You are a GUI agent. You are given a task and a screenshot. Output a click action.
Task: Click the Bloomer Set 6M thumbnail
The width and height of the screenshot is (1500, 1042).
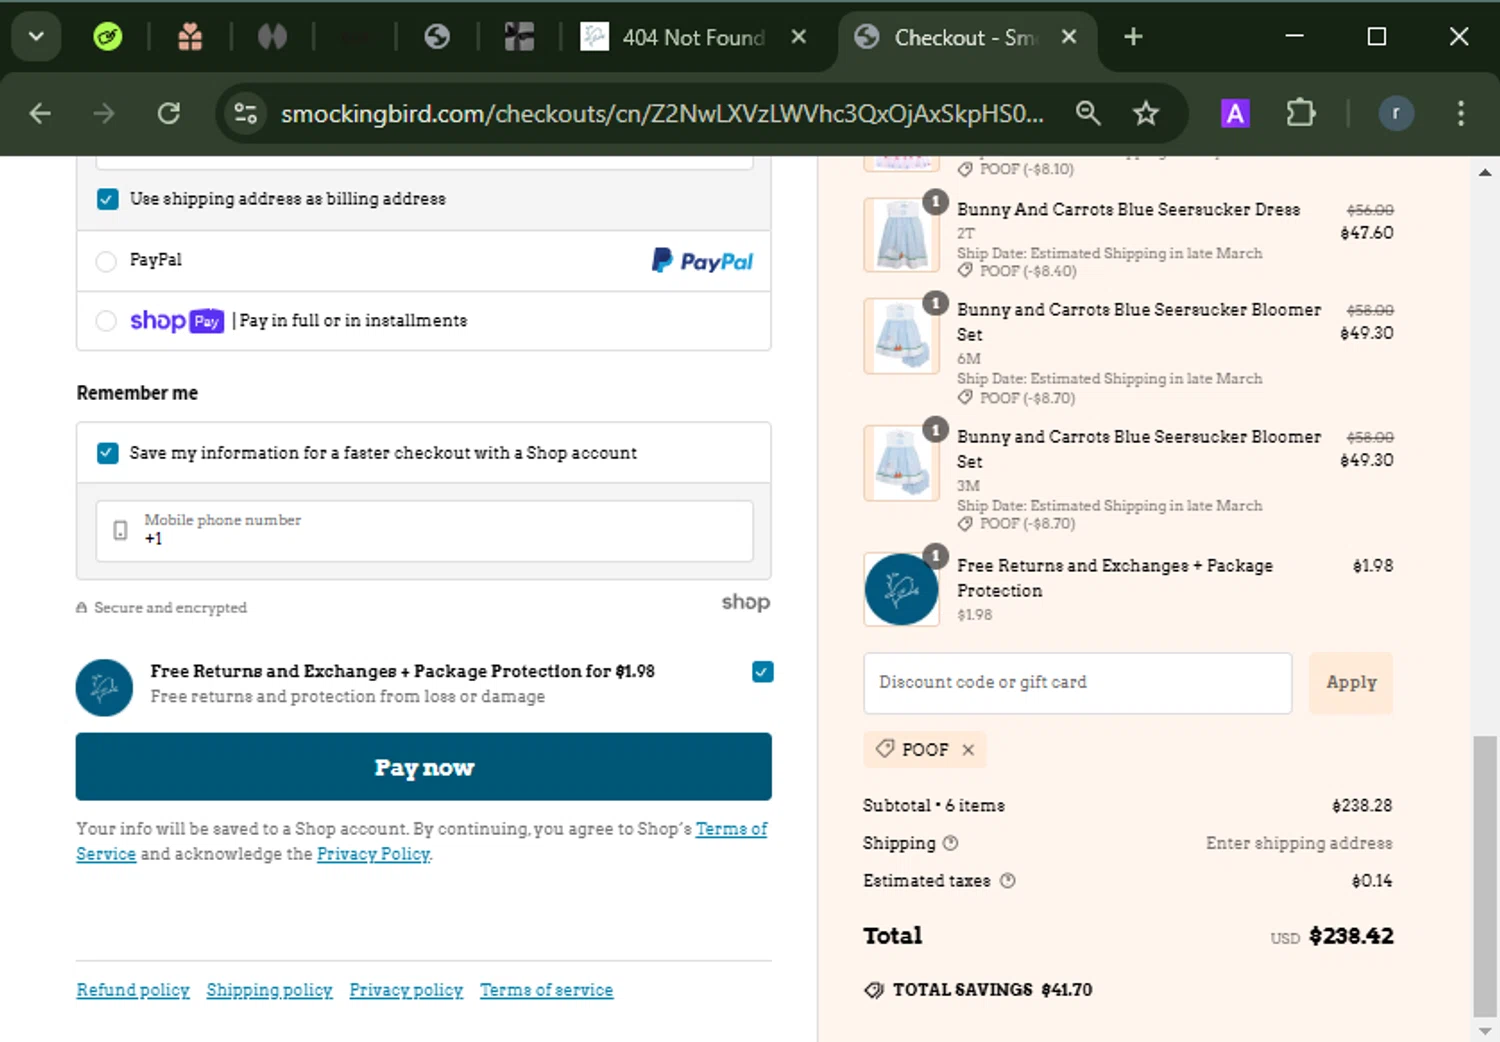point(901,336)
